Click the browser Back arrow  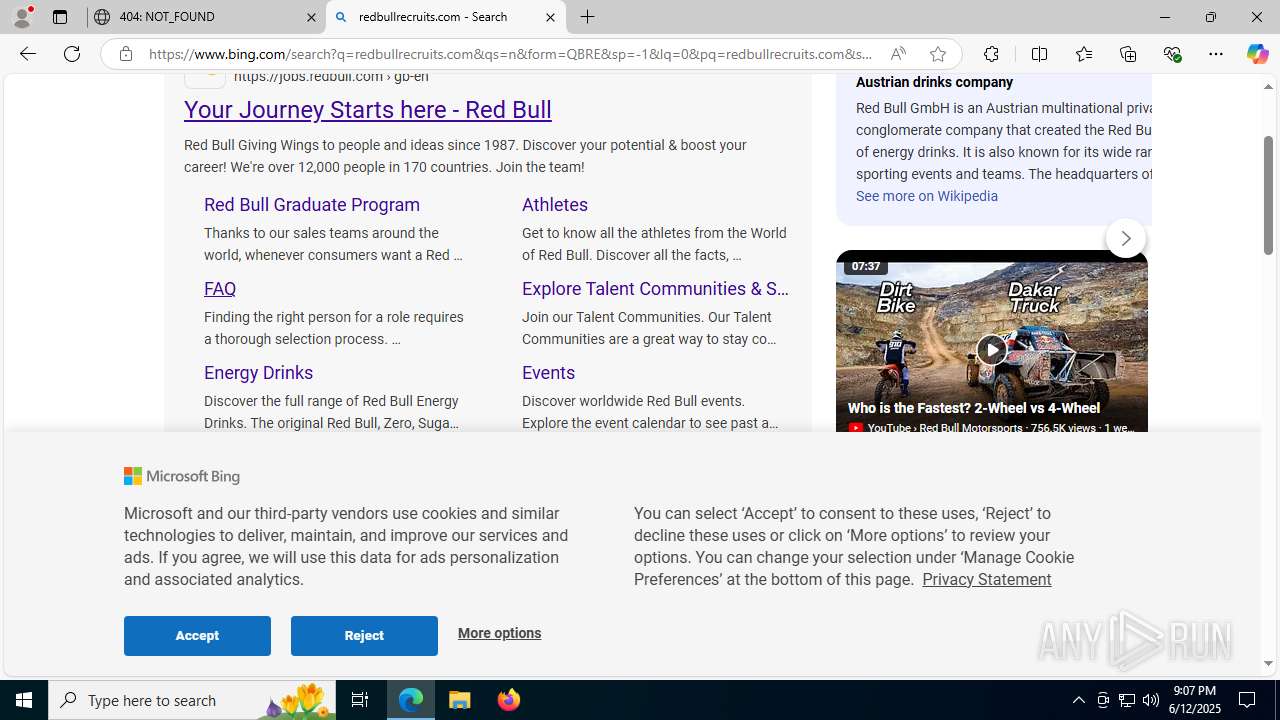(x=27, y=54)
